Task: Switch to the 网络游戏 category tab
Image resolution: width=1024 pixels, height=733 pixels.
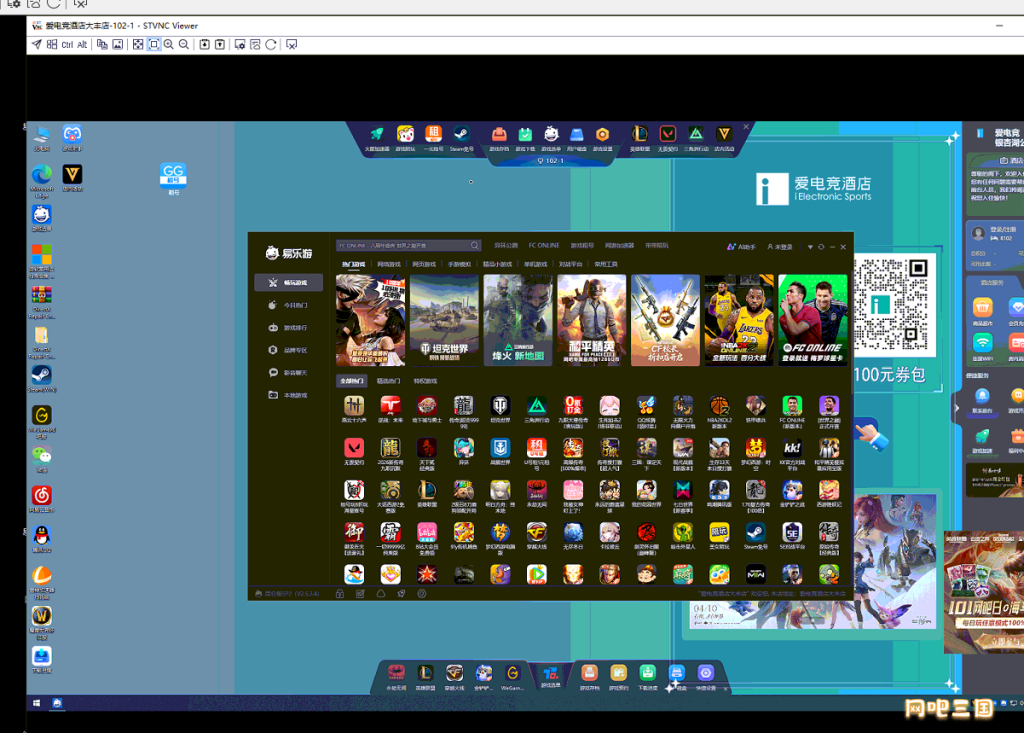Action: 389,265
